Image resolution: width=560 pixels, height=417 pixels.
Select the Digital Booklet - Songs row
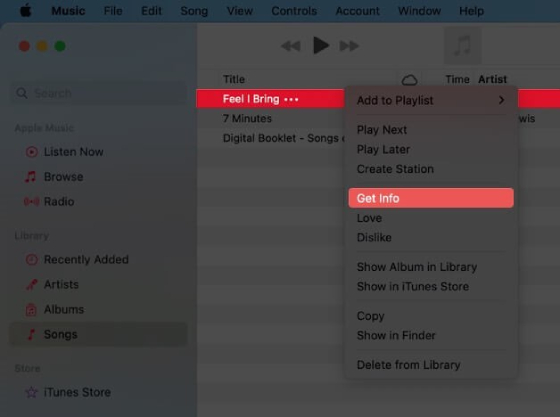pos(270,138)
